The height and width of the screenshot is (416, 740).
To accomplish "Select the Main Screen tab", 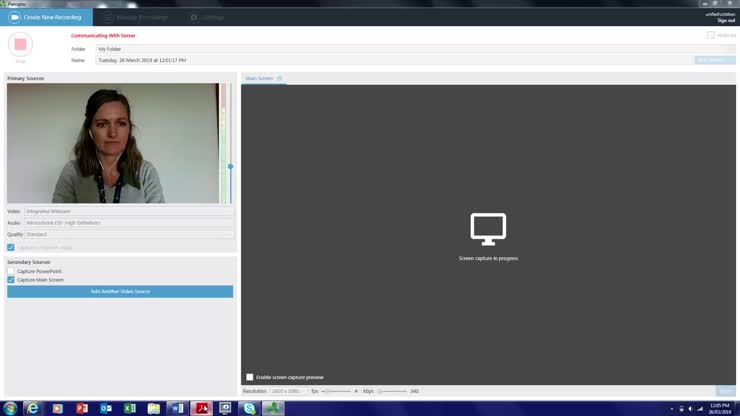I will [260, 78].
